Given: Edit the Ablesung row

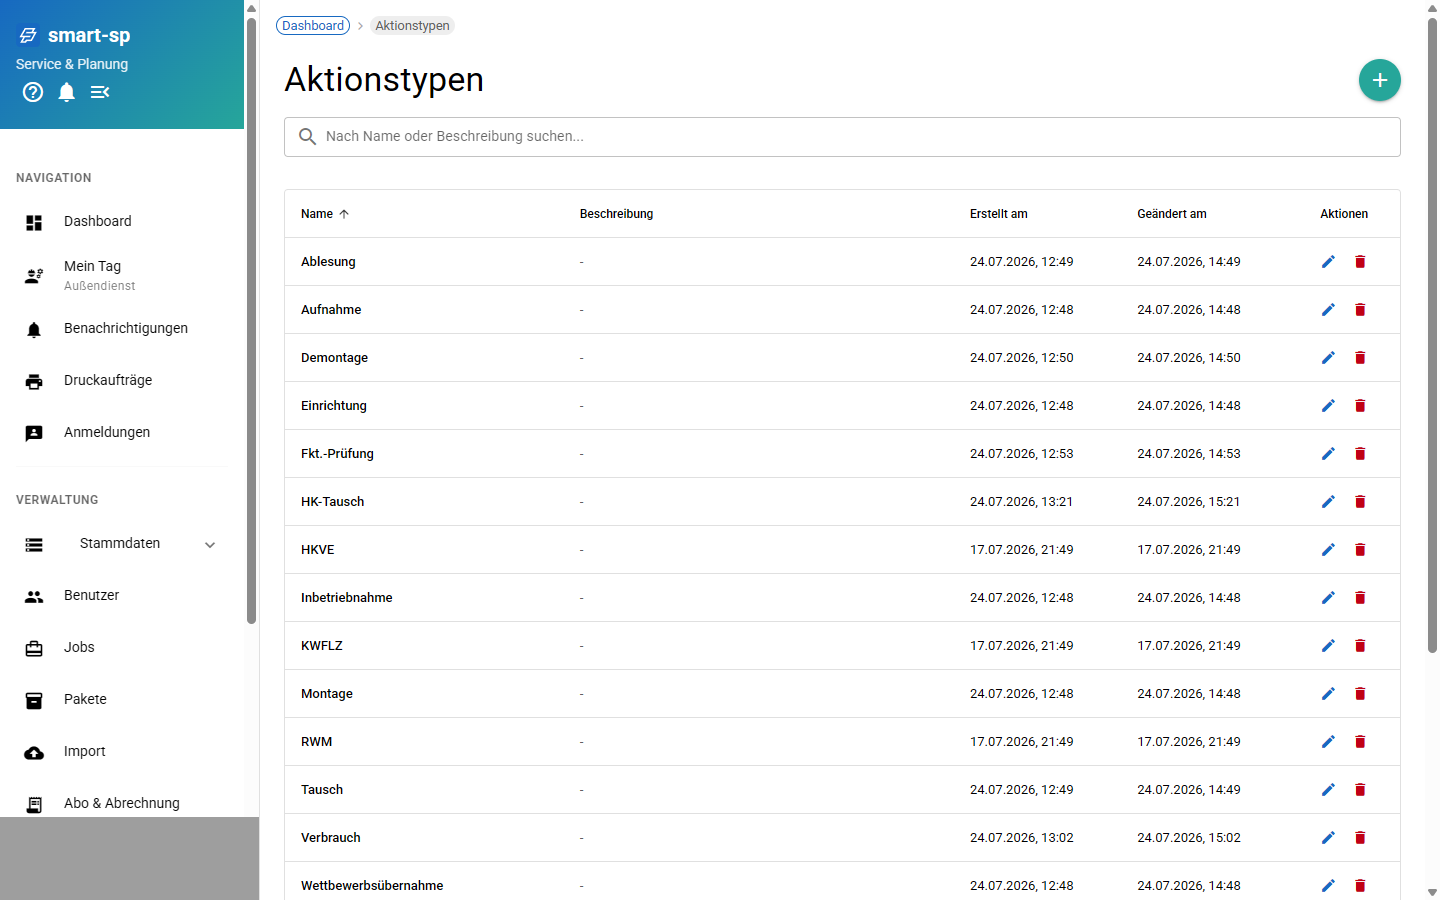Looking at the screenshot, I should 1328,262.
